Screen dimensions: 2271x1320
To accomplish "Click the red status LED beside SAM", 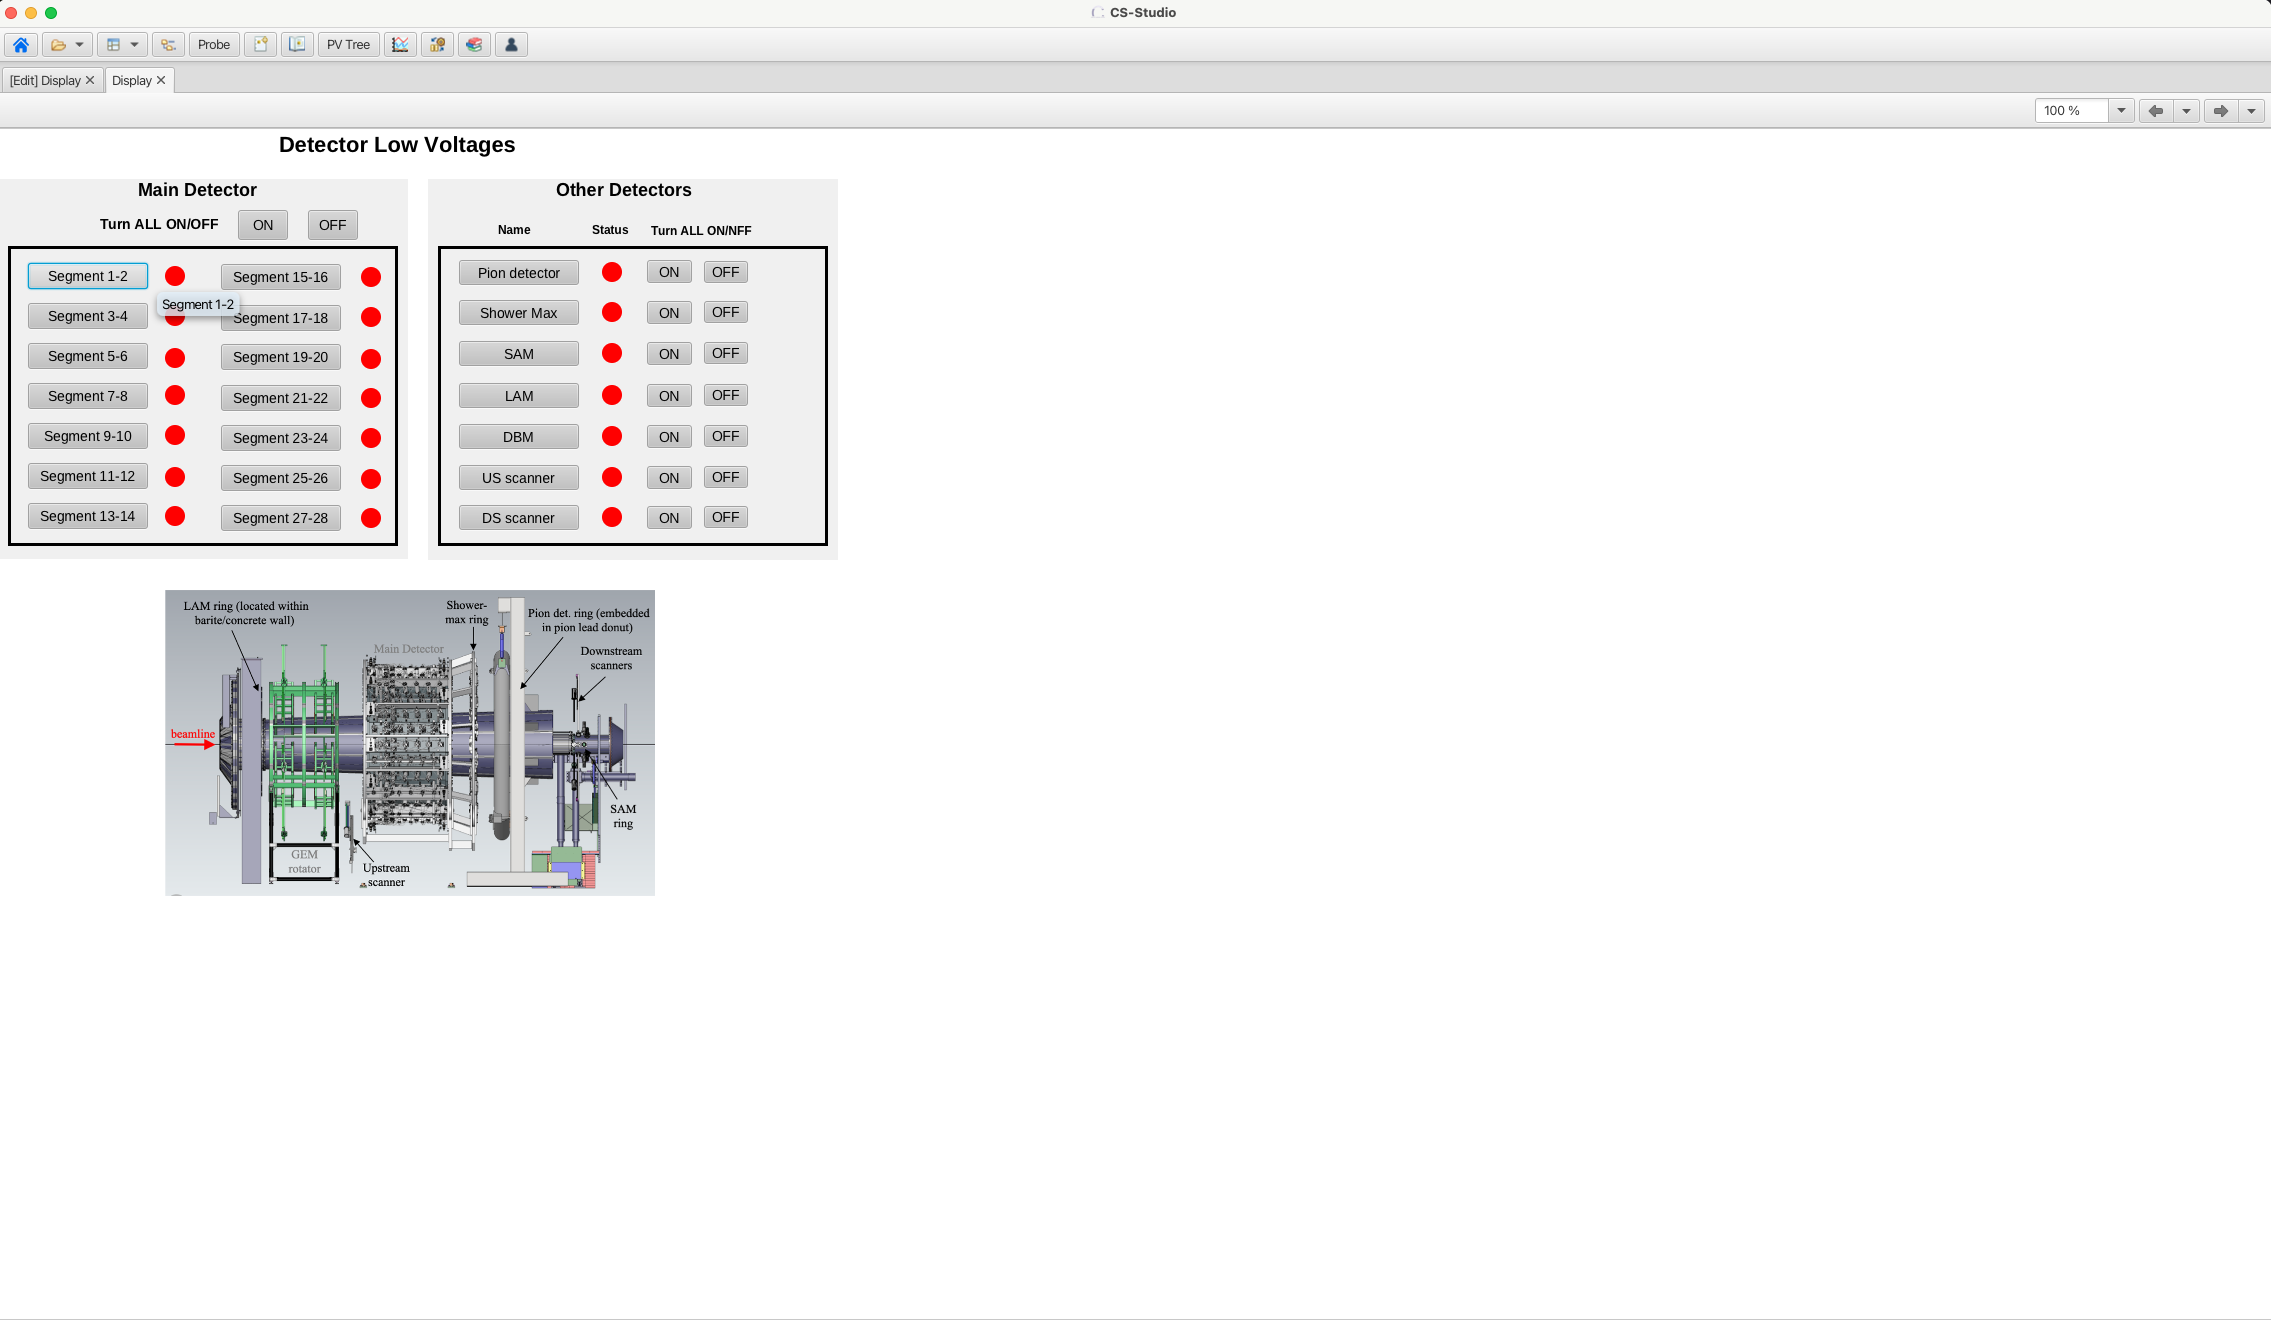I will [612, 354].
